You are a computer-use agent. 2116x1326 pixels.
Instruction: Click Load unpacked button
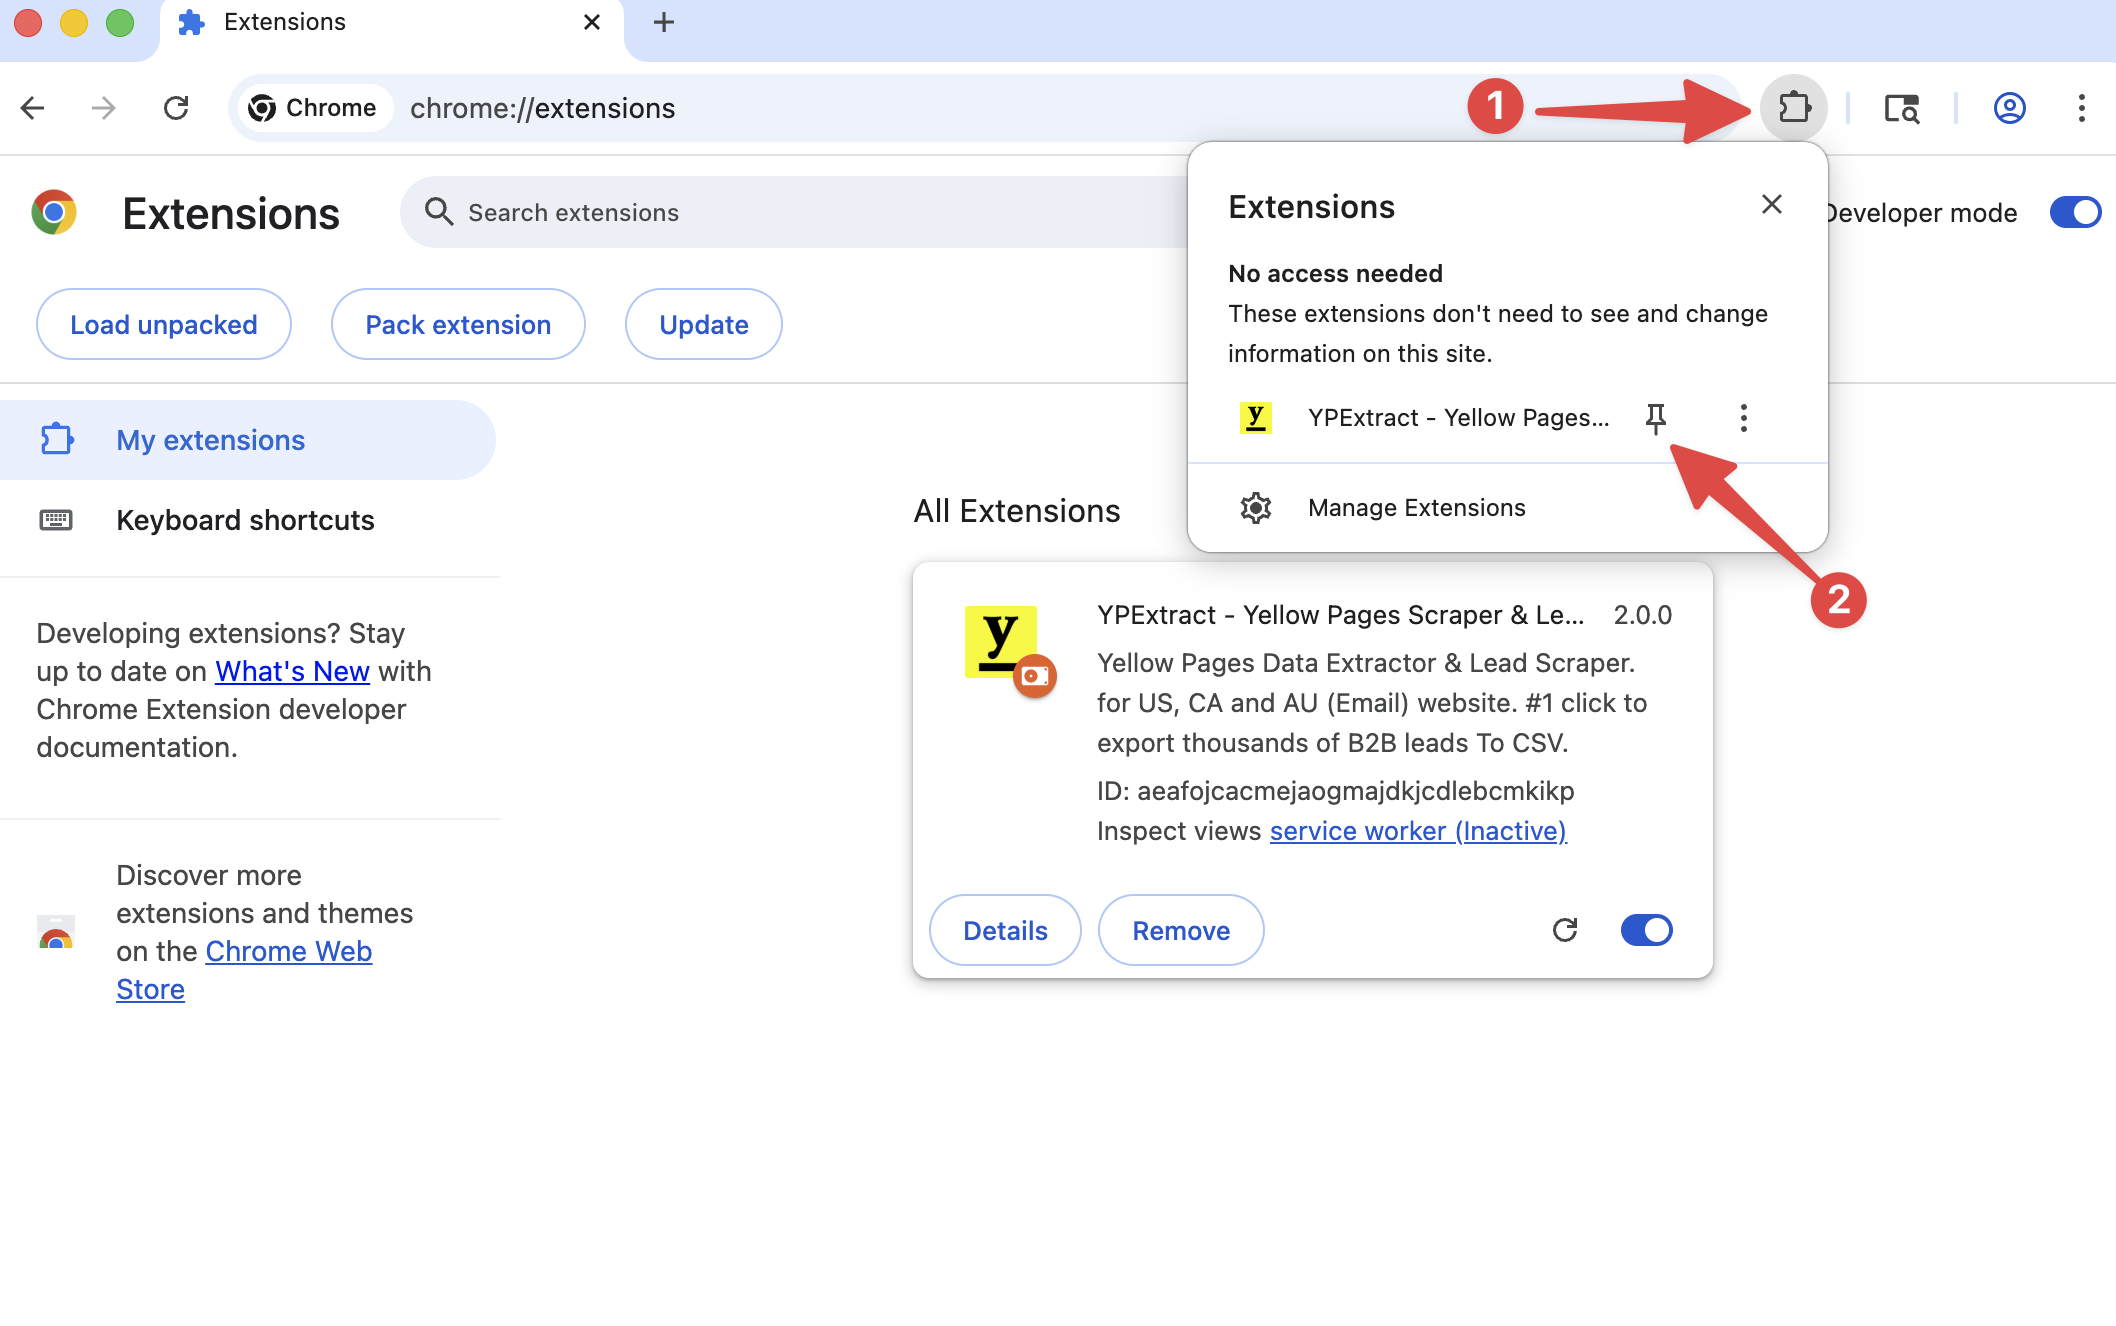[x=164, y=324]
